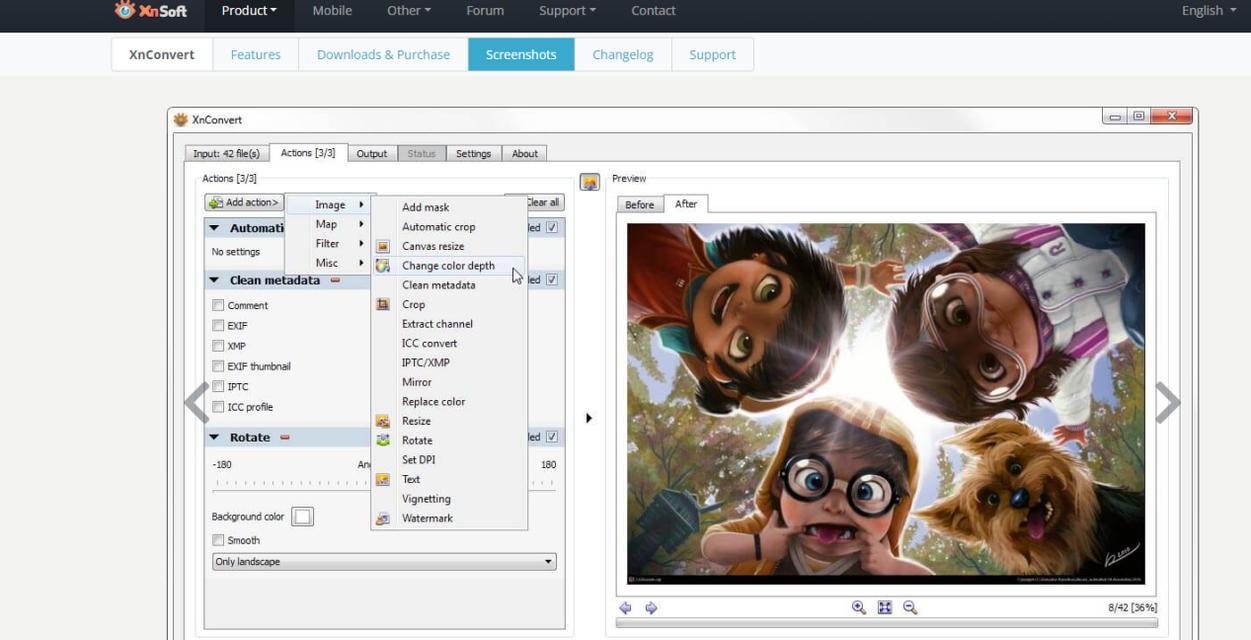This screenshot has height=640, width=1251.
Task: Switch to the Settings tab
Action: [473, 153]
